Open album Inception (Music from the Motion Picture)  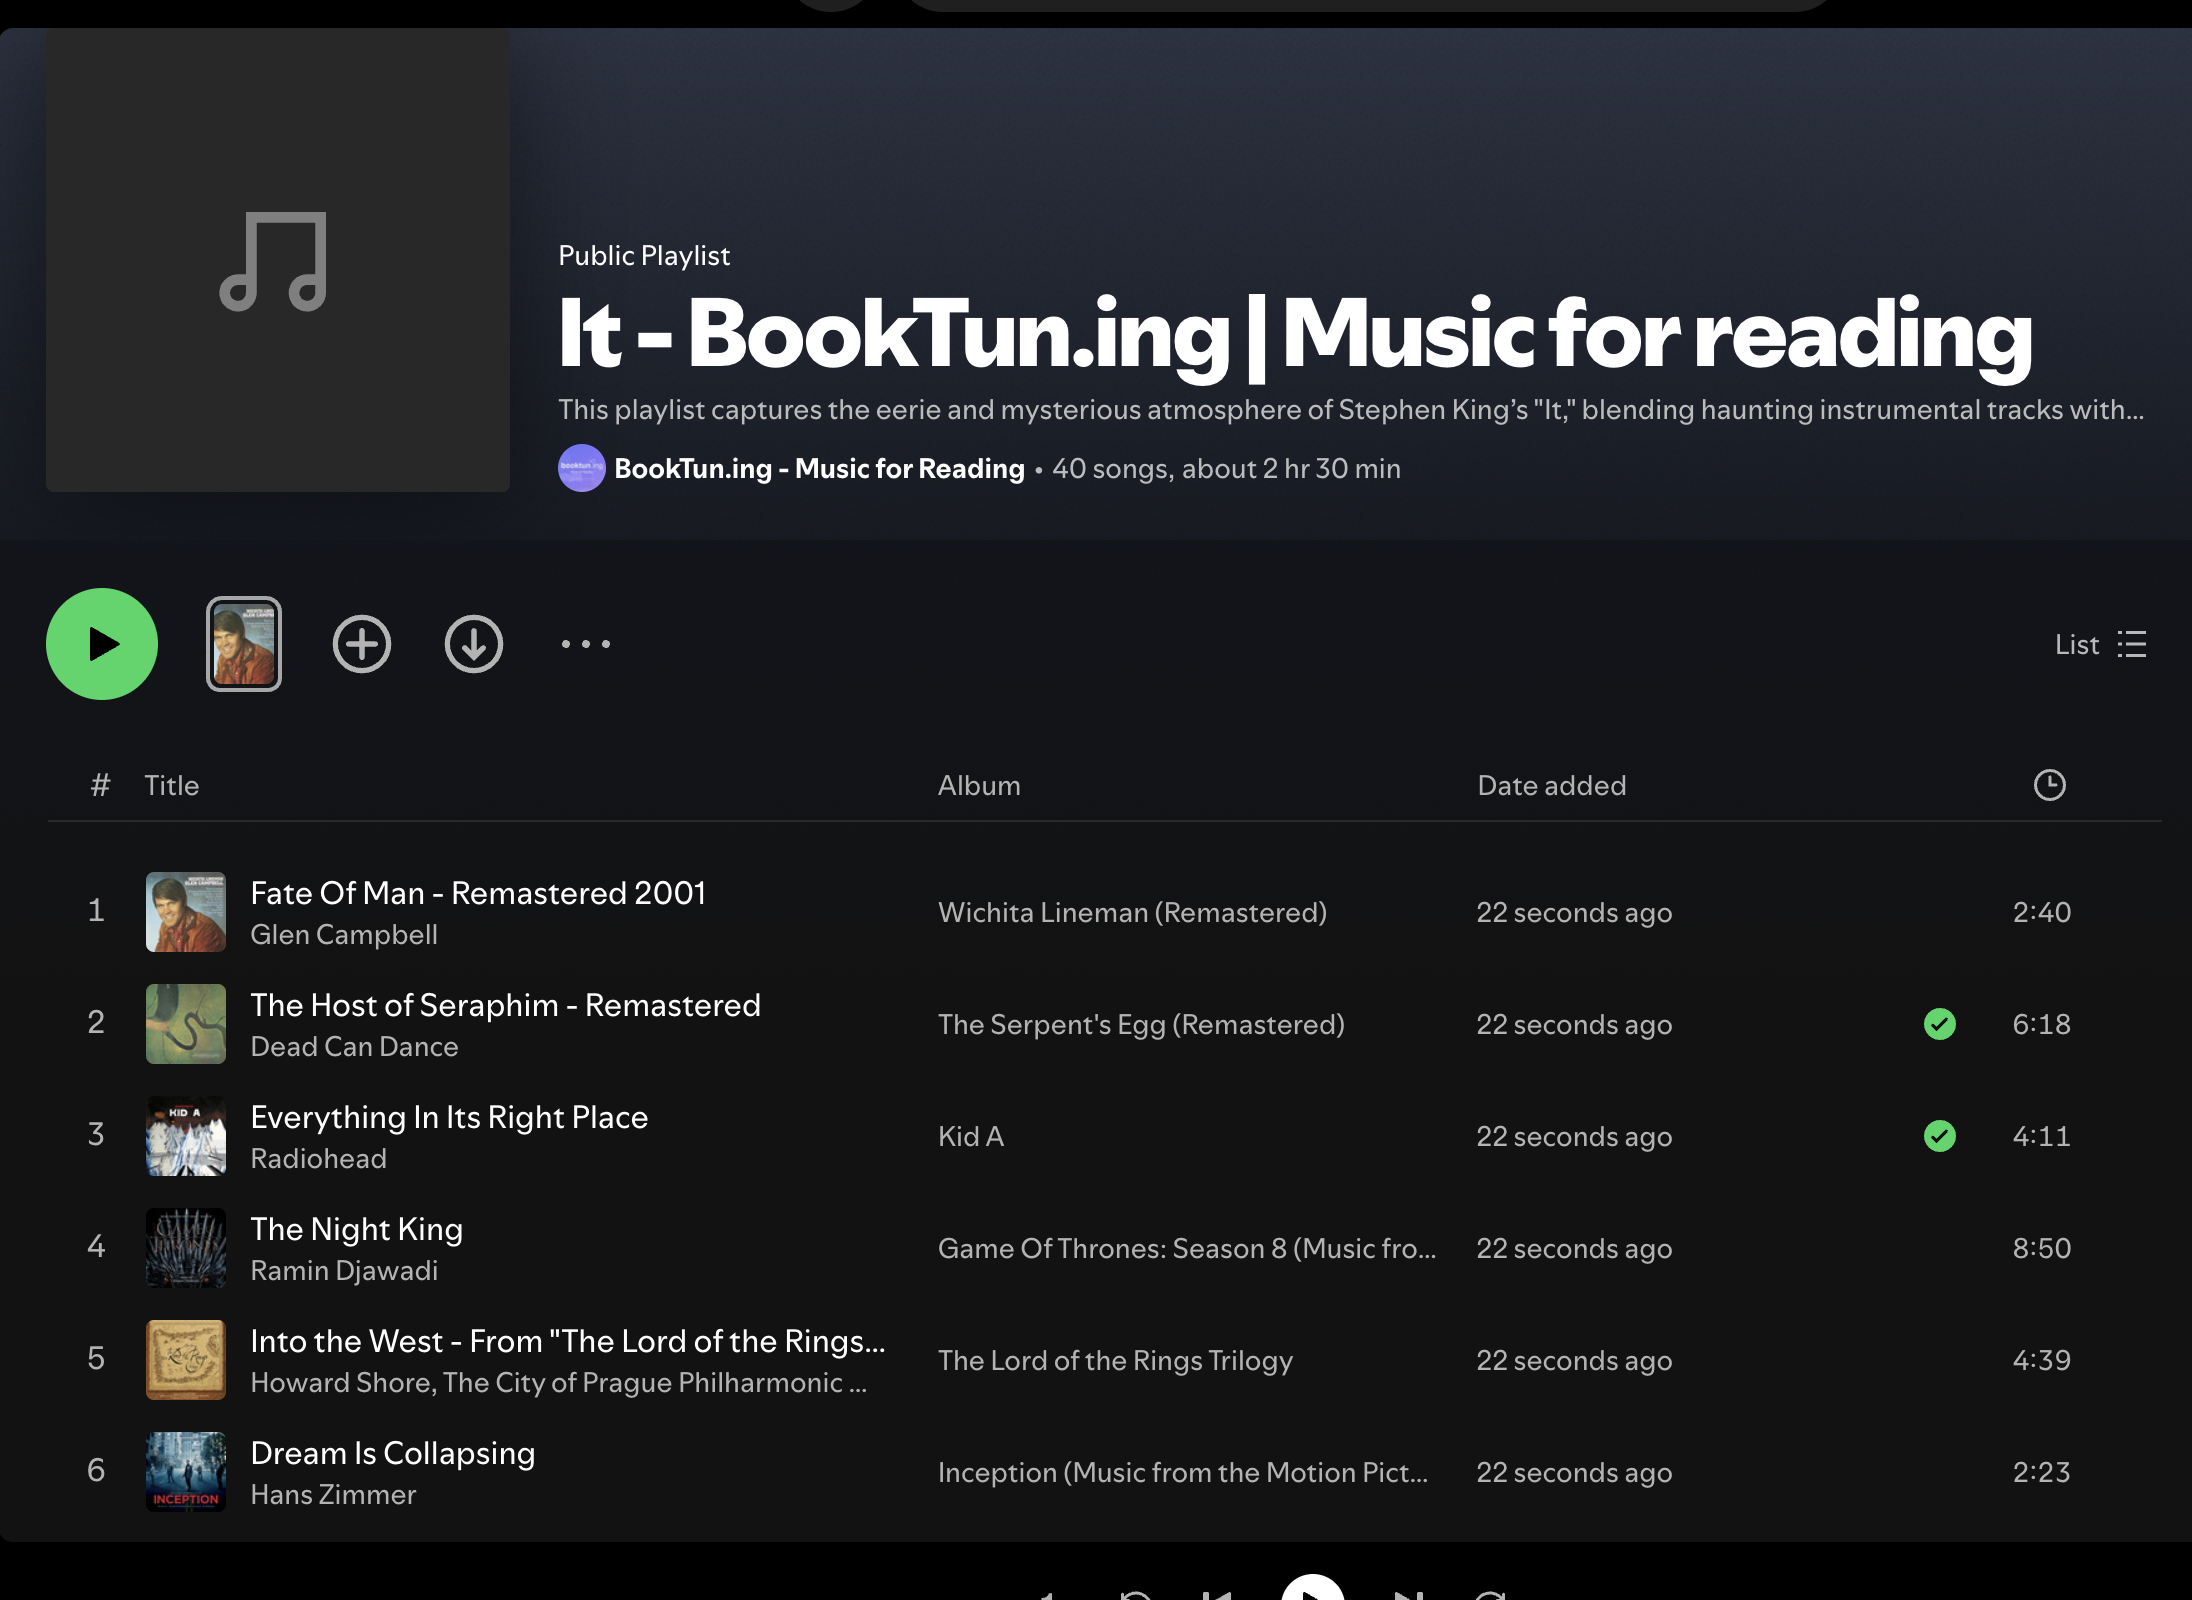(1183, 1472)
